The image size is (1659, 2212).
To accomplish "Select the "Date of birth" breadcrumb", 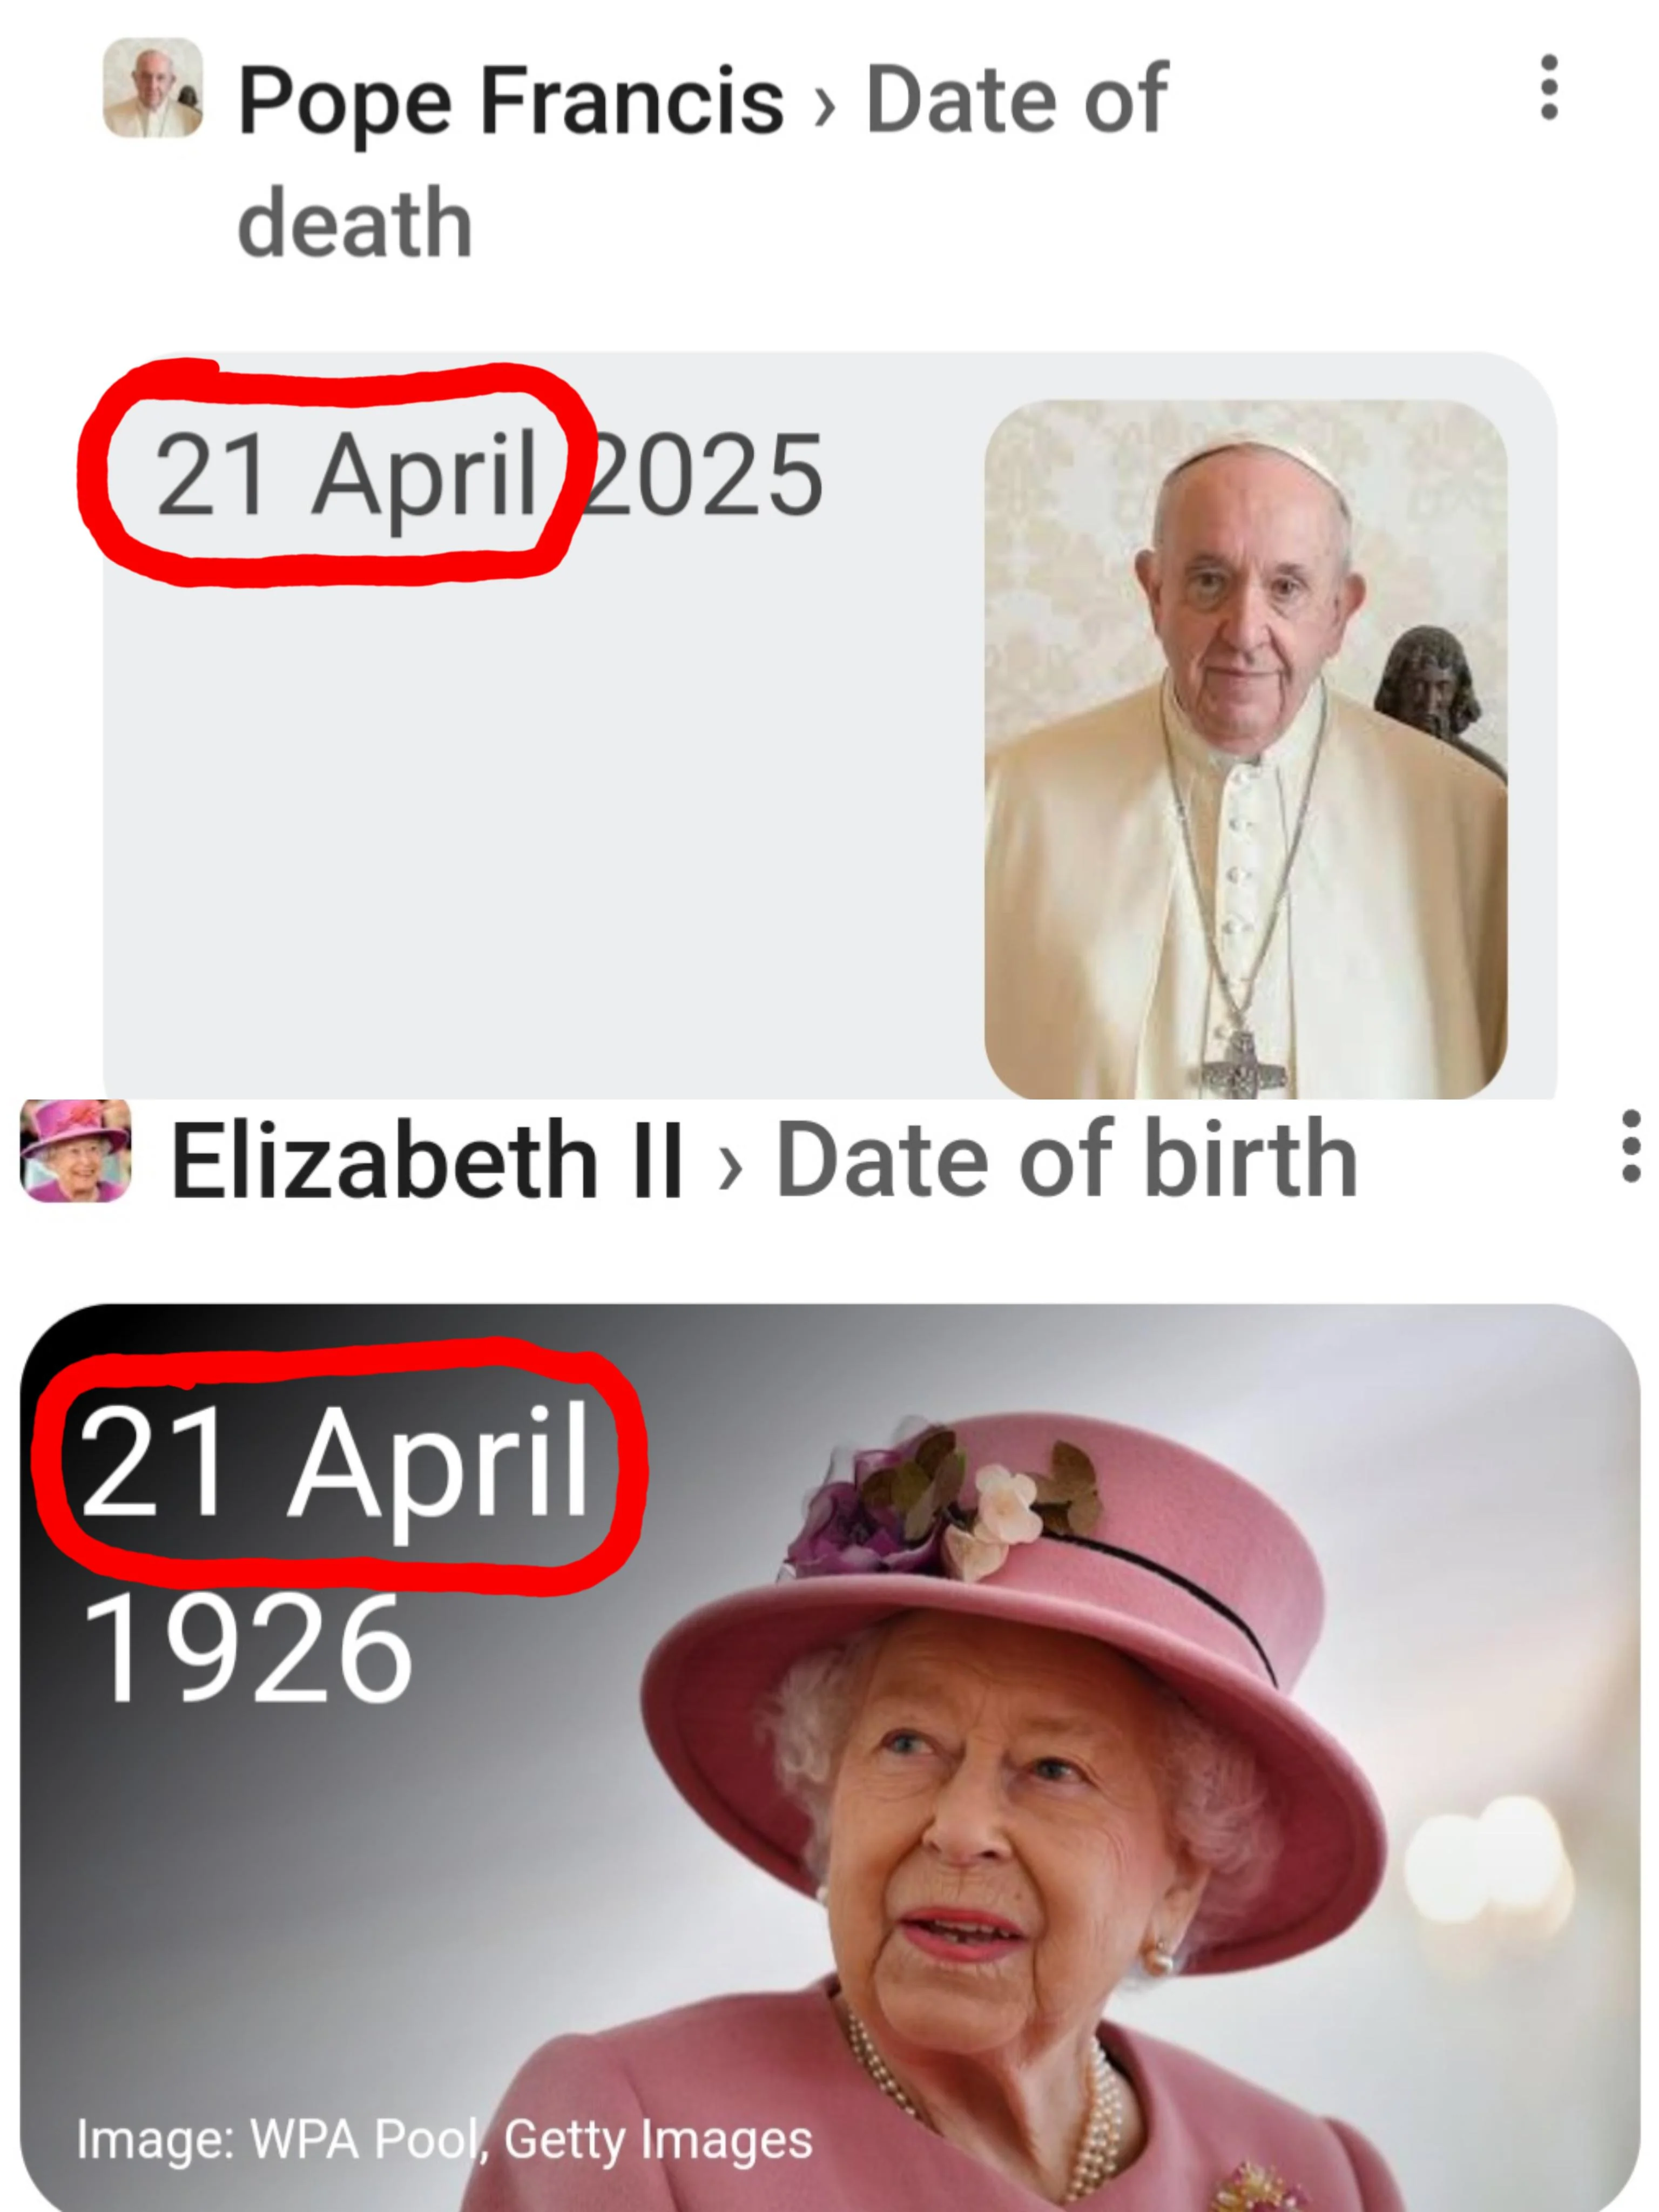I will click(1066, 1160).
